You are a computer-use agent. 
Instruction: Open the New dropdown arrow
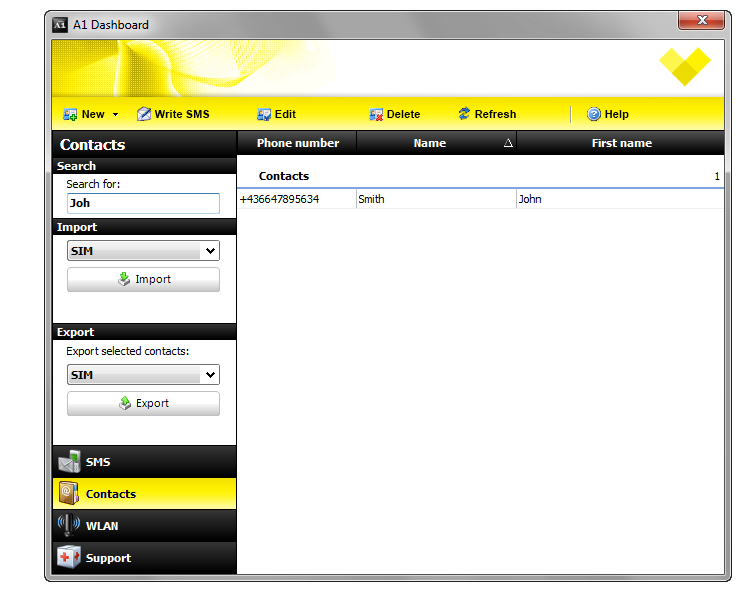coord(115,115)
